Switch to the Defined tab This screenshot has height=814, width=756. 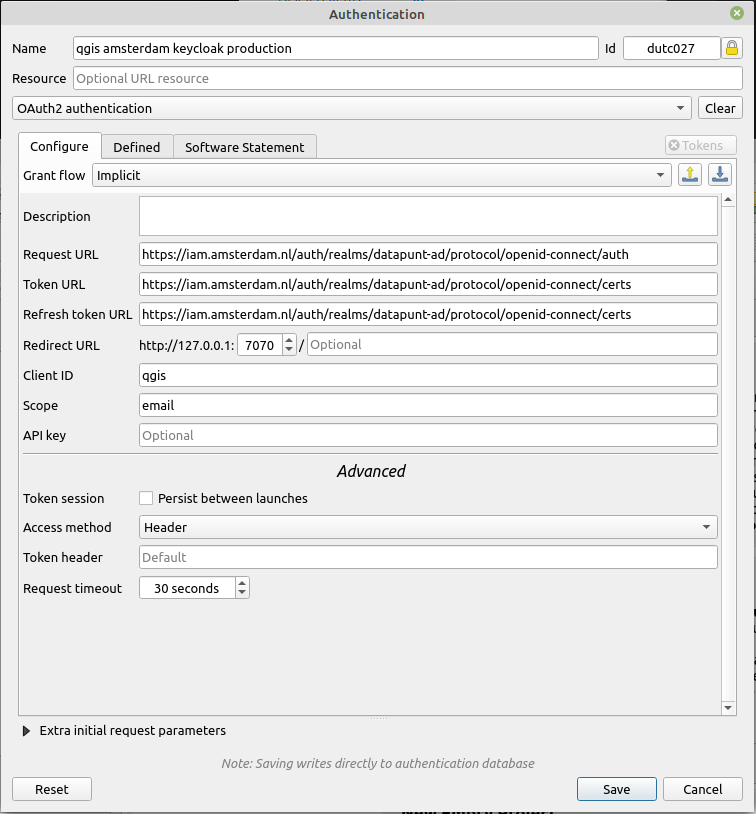click(136, 146)
